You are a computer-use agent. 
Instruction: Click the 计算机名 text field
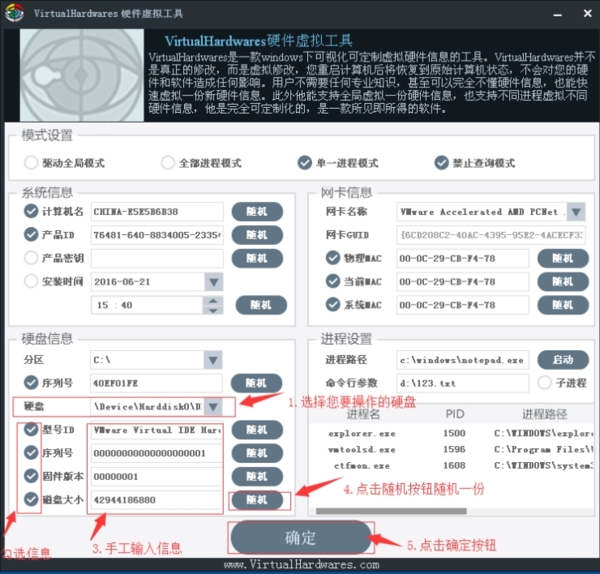[x=157, y=212]
